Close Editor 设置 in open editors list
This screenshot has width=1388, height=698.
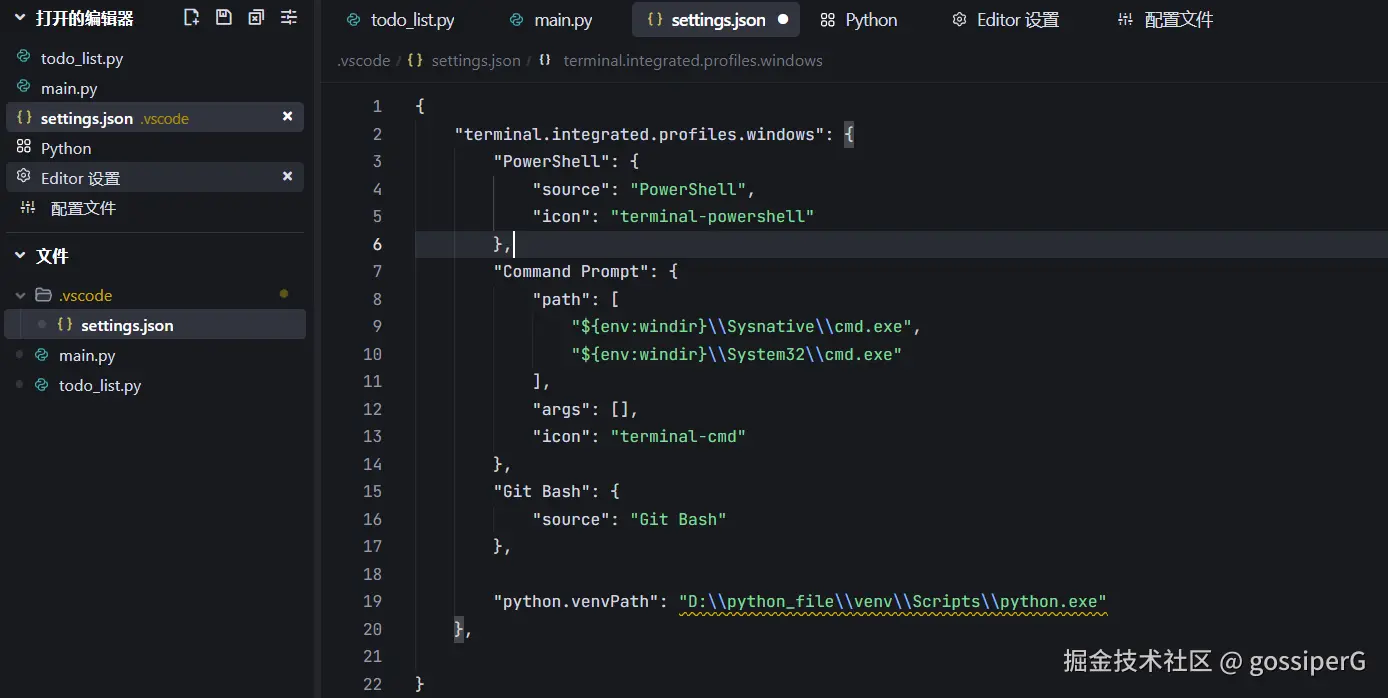tap(288, 177)
